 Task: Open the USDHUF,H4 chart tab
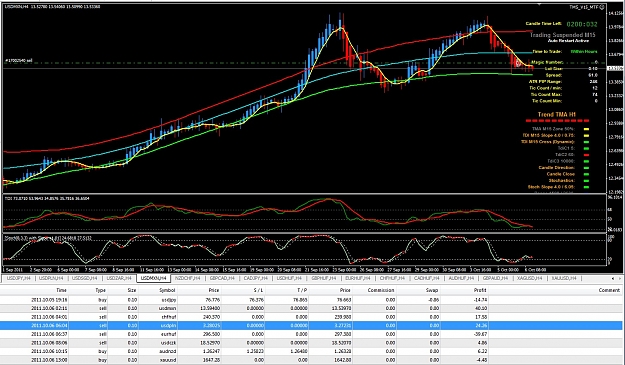click(290, 278)
